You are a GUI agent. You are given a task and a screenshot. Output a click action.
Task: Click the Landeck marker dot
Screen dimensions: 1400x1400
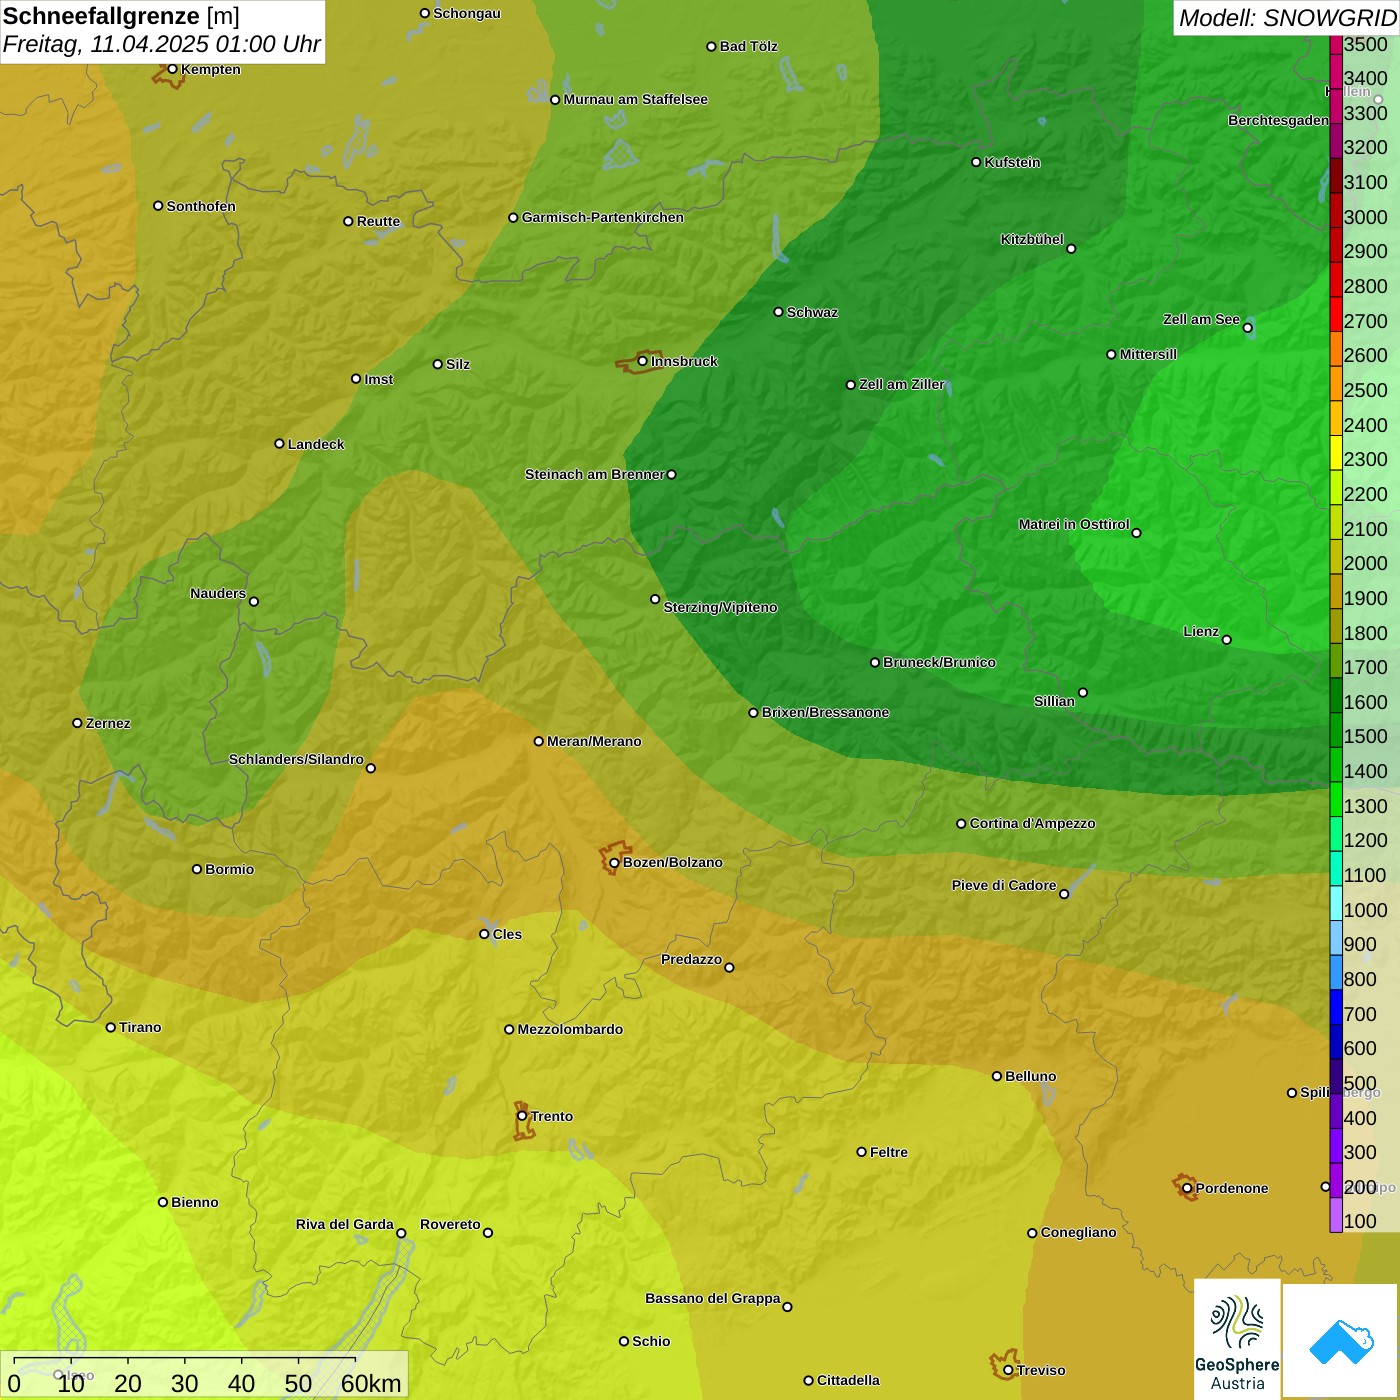(x=279, y=444)
